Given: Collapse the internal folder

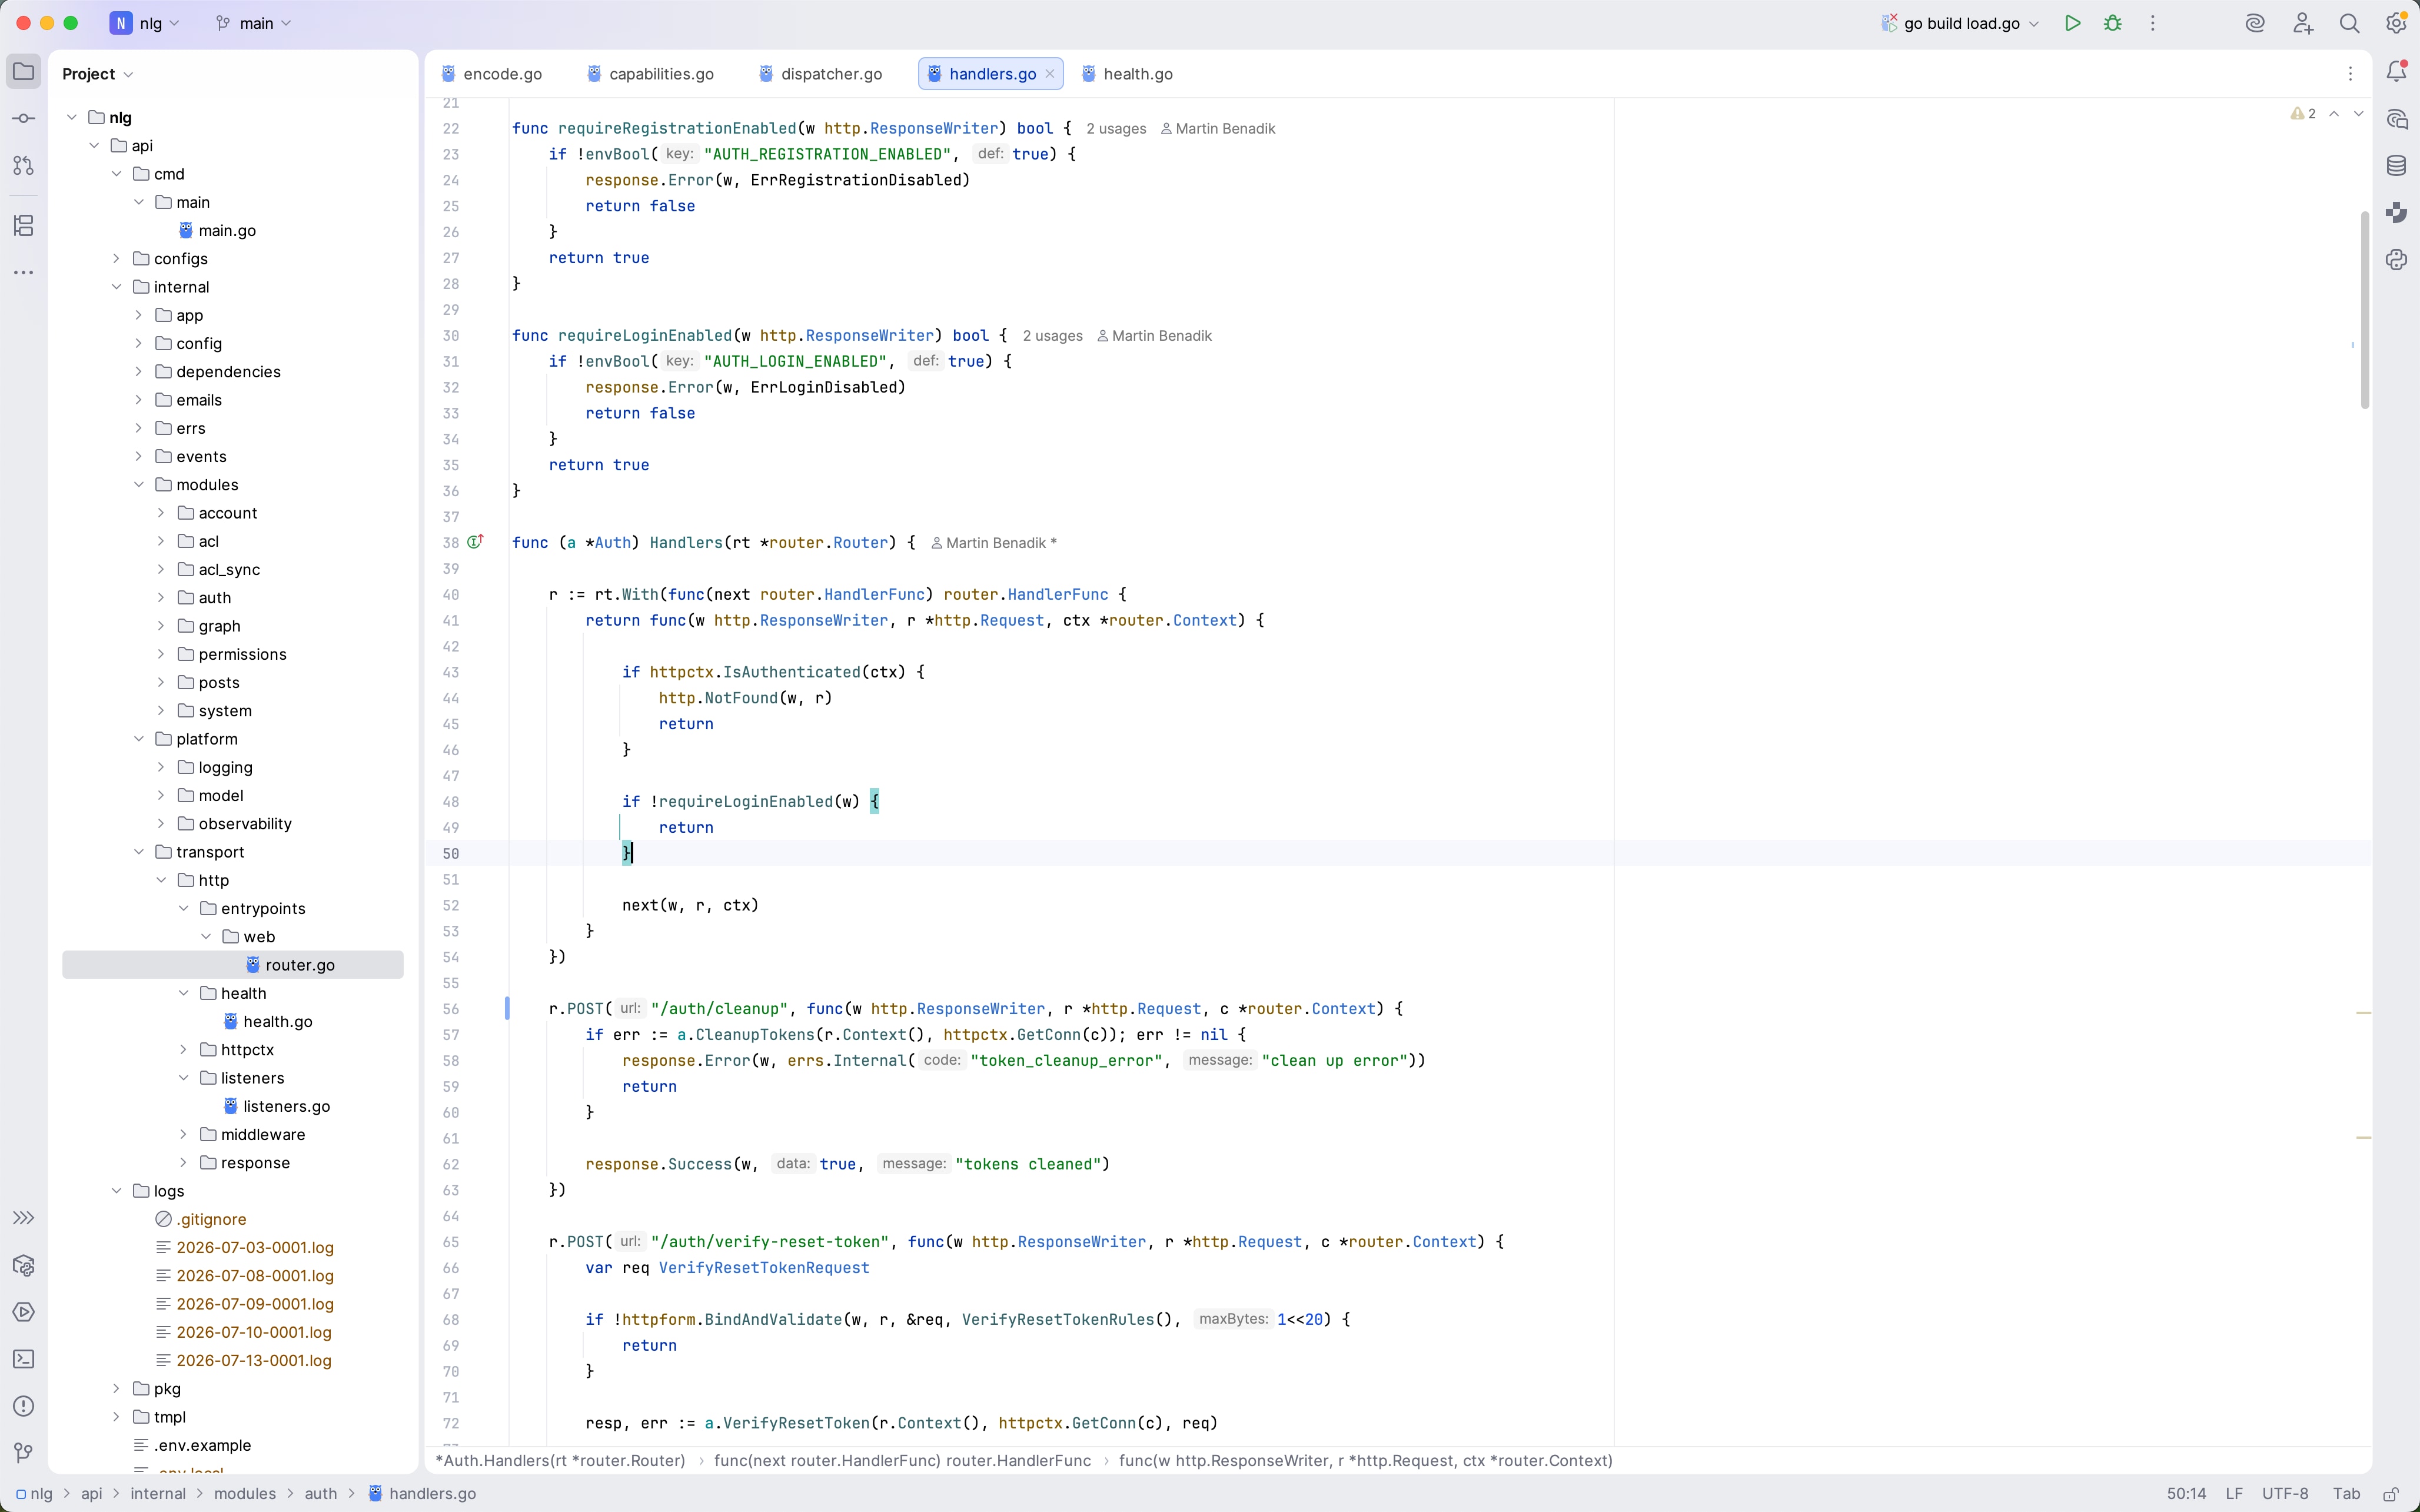Looking at the screenshot, I should [x=116, y=287].
